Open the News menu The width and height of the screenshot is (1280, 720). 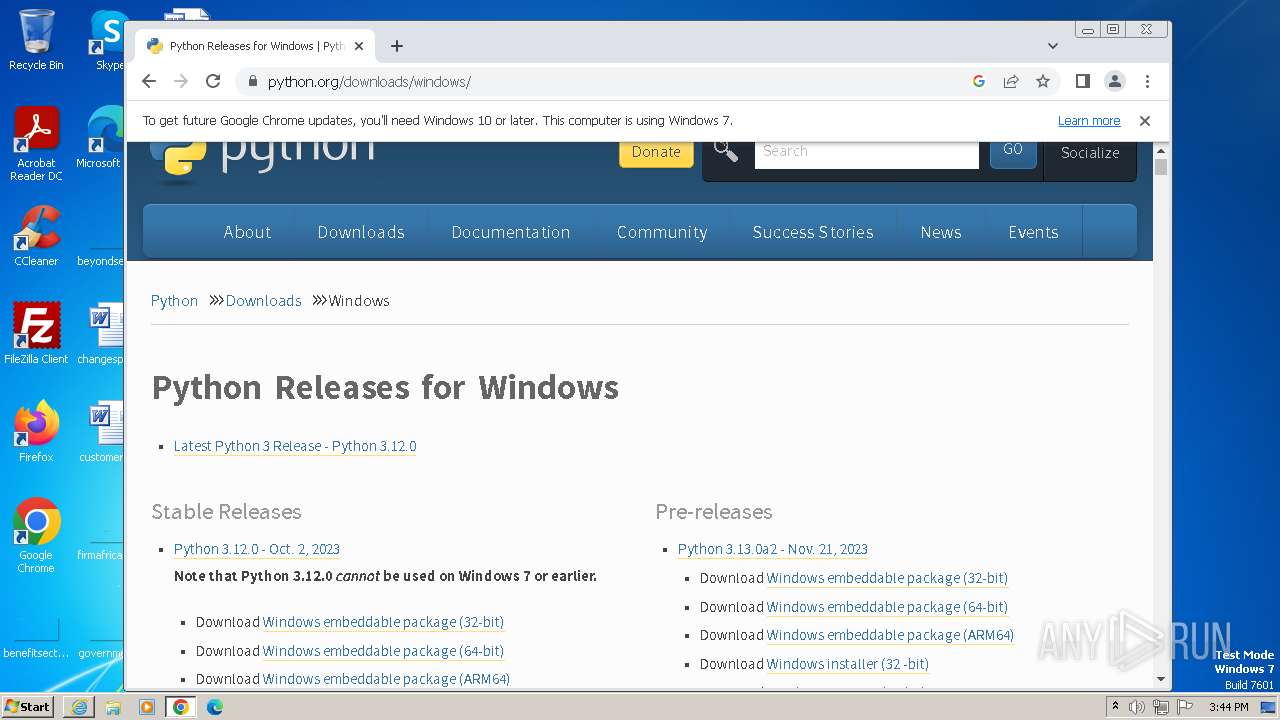coord(941,232)
